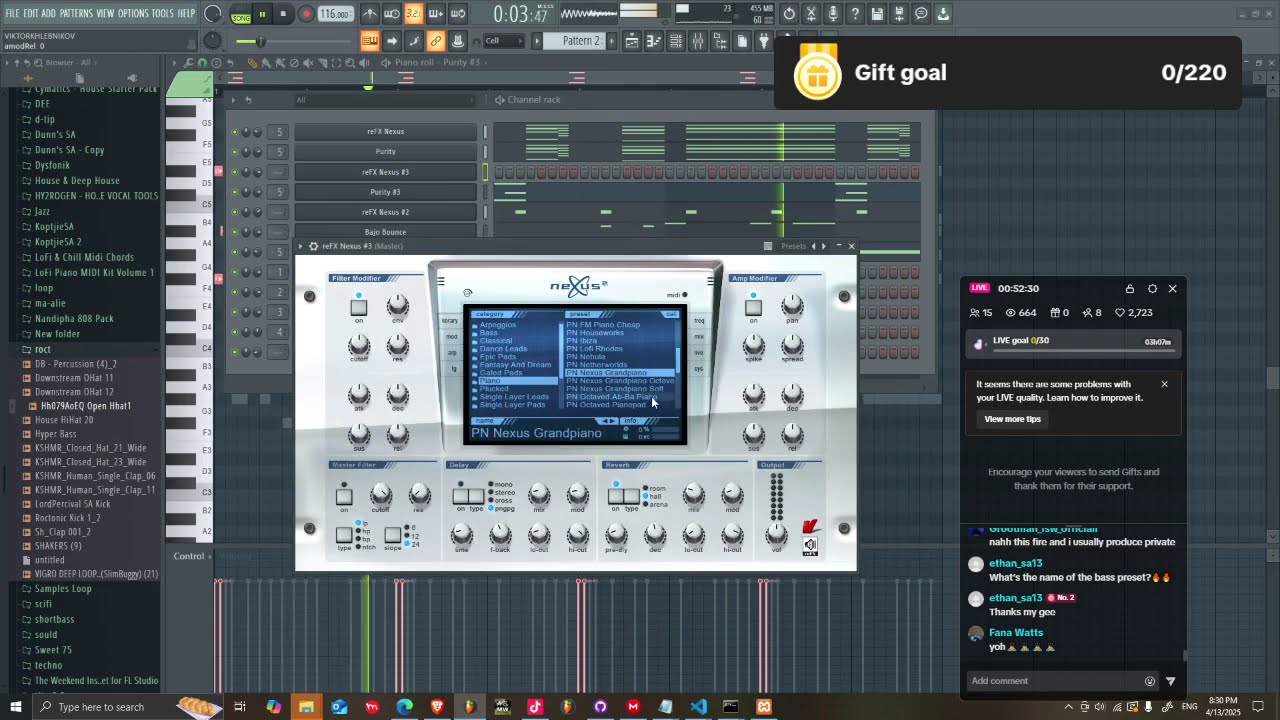This screenshot has width=1280, height=720.
Task: Open the piano roll toolbar icon
Action: tap(654, 41)
